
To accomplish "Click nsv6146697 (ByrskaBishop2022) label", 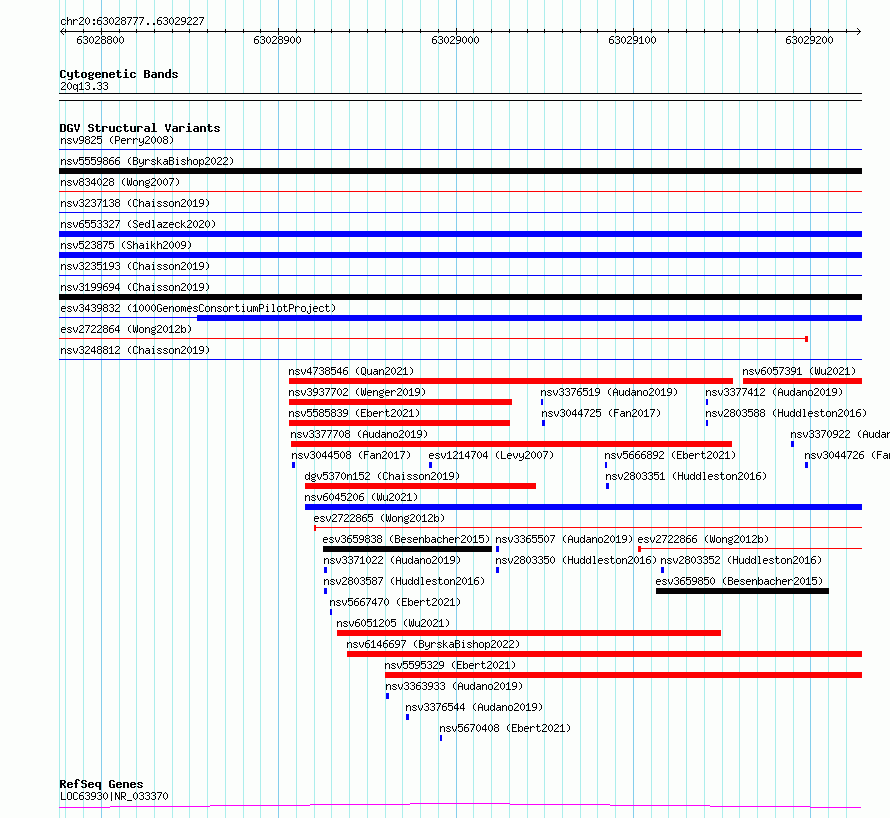I will coord(433,644).
